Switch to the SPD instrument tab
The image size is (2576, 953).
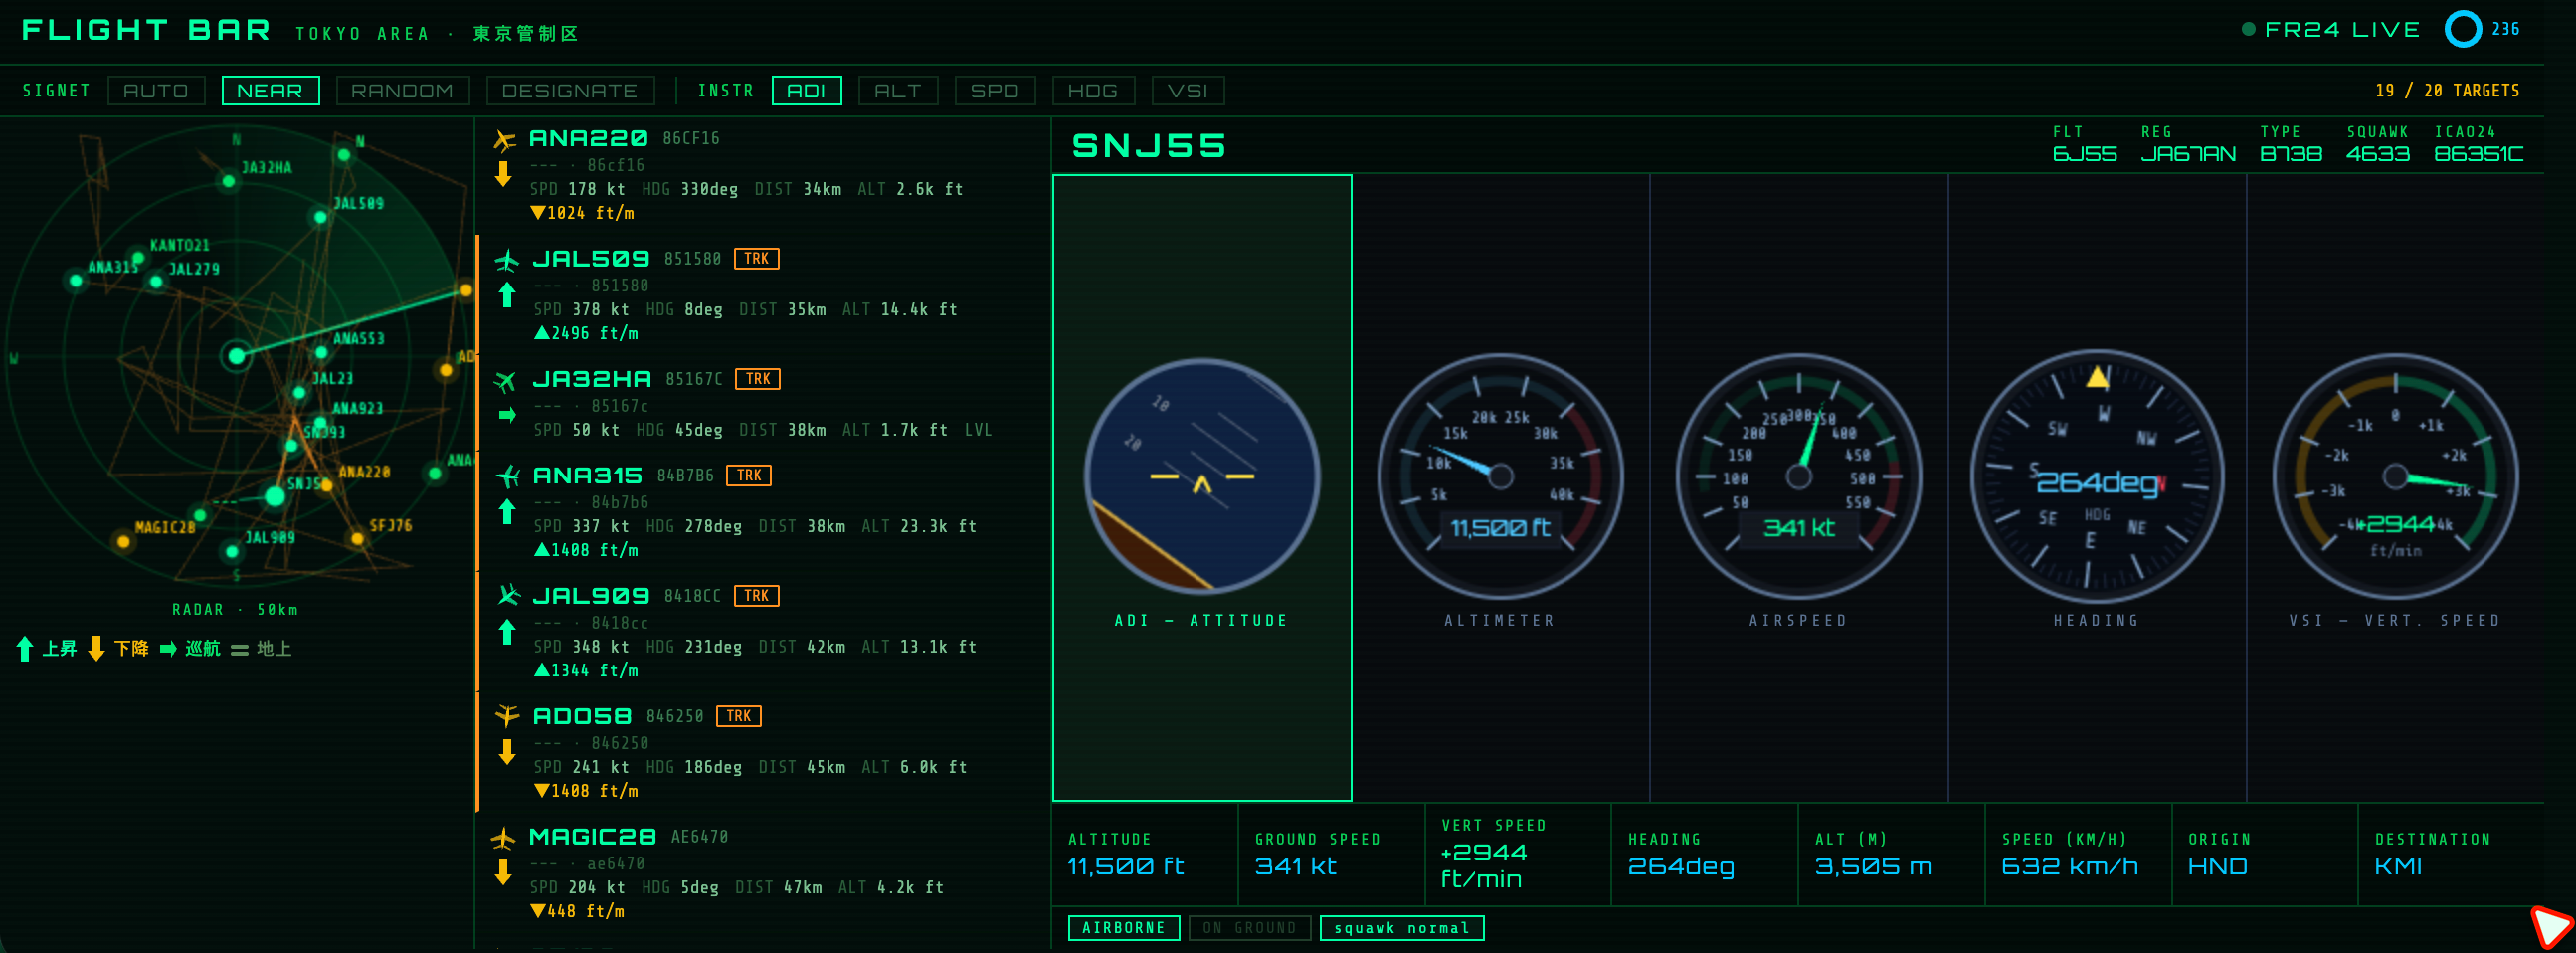coord(995,91)
